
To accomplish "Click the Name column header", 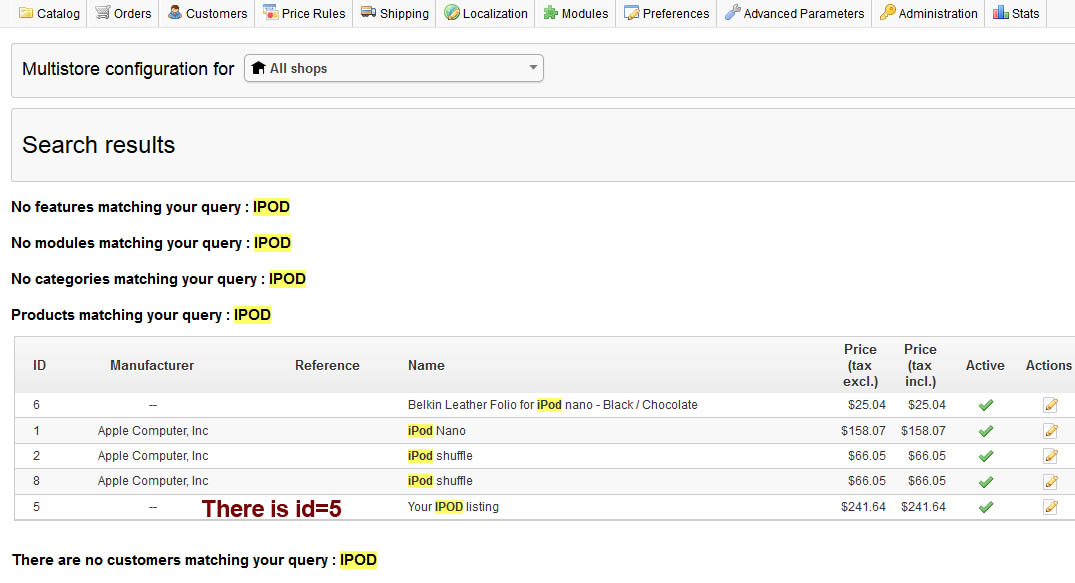I will pyautogui.click(x=426, y=366).
